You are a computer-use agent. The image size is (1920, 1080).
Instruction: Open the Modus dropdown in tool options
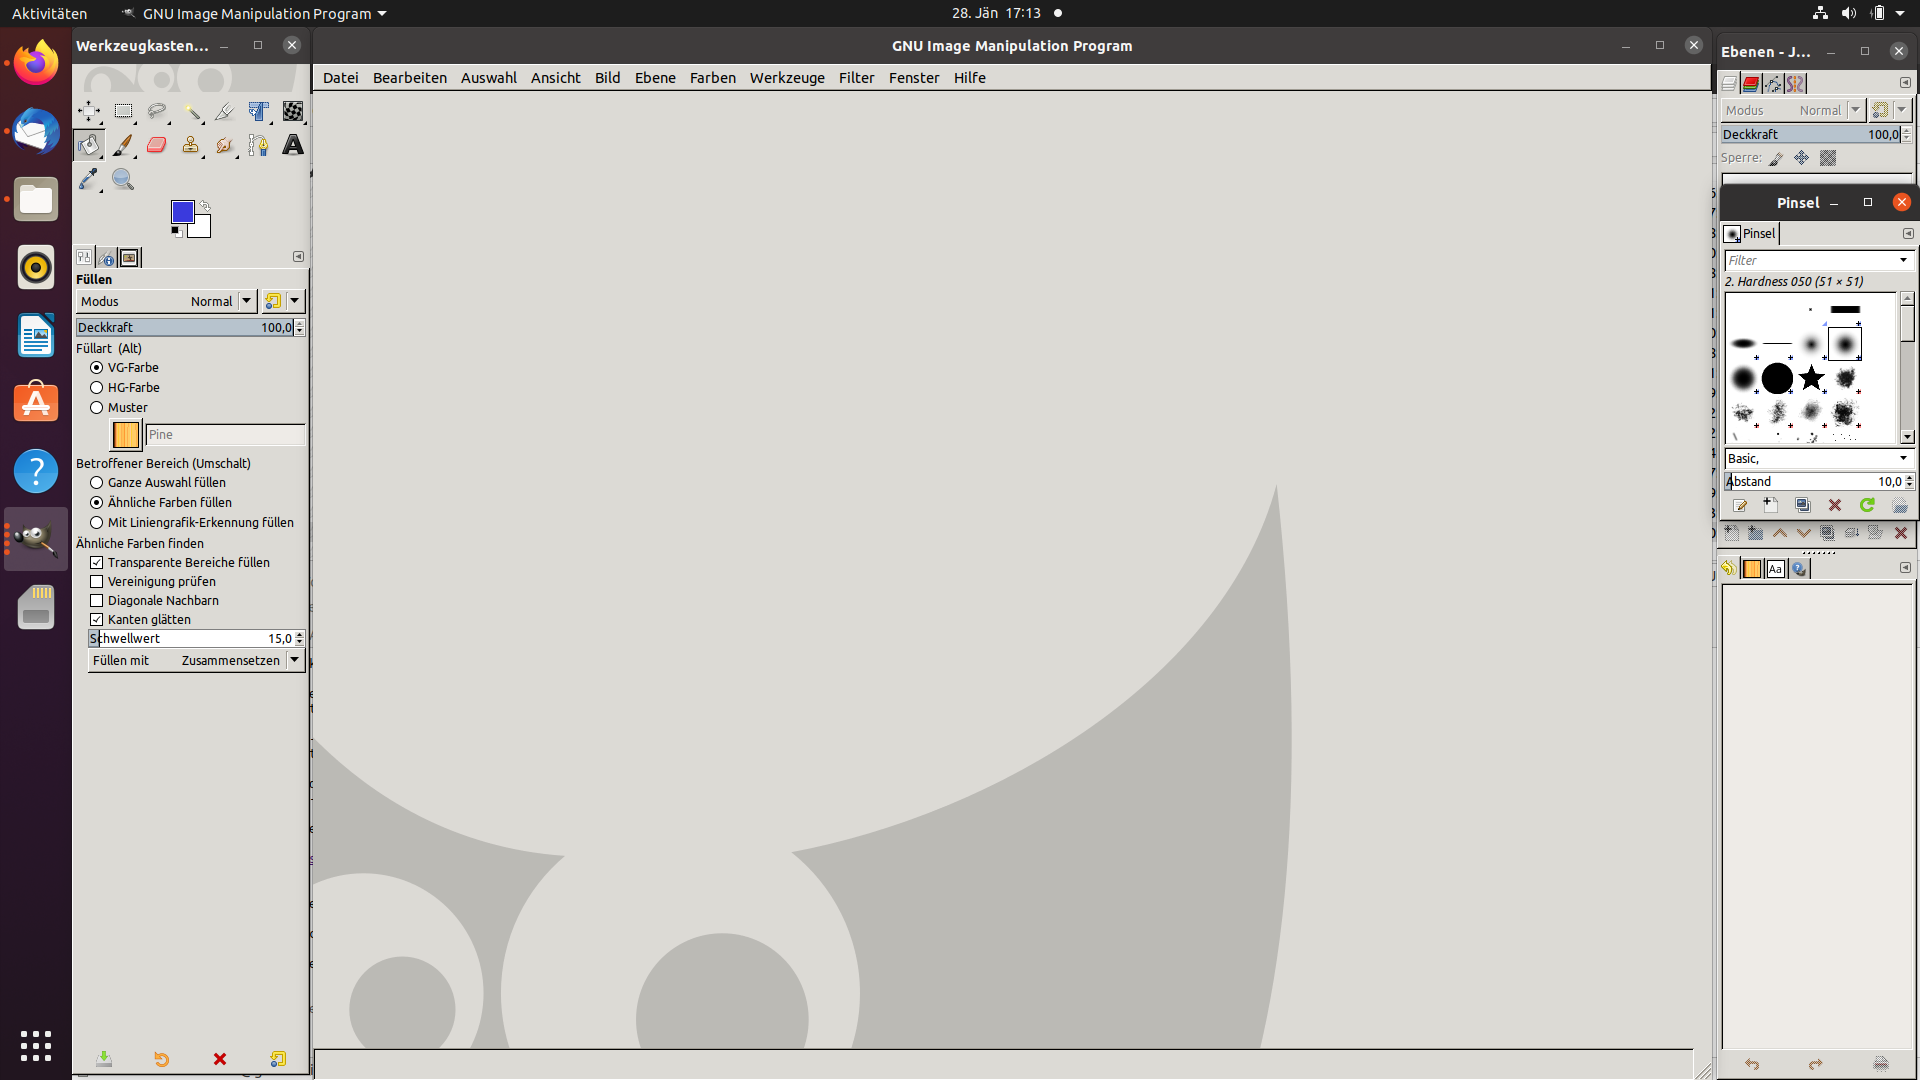click(246, 301)
